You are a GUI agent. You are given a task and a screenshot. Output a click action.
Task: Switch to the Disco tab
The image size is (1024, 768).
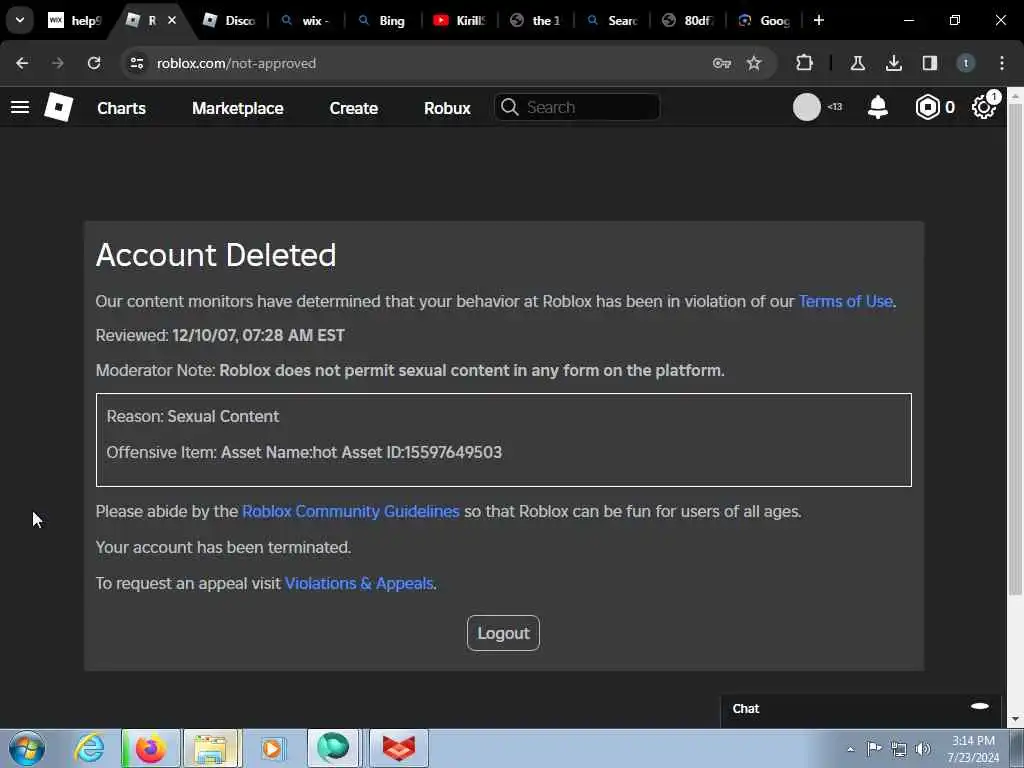click(229, 20)
